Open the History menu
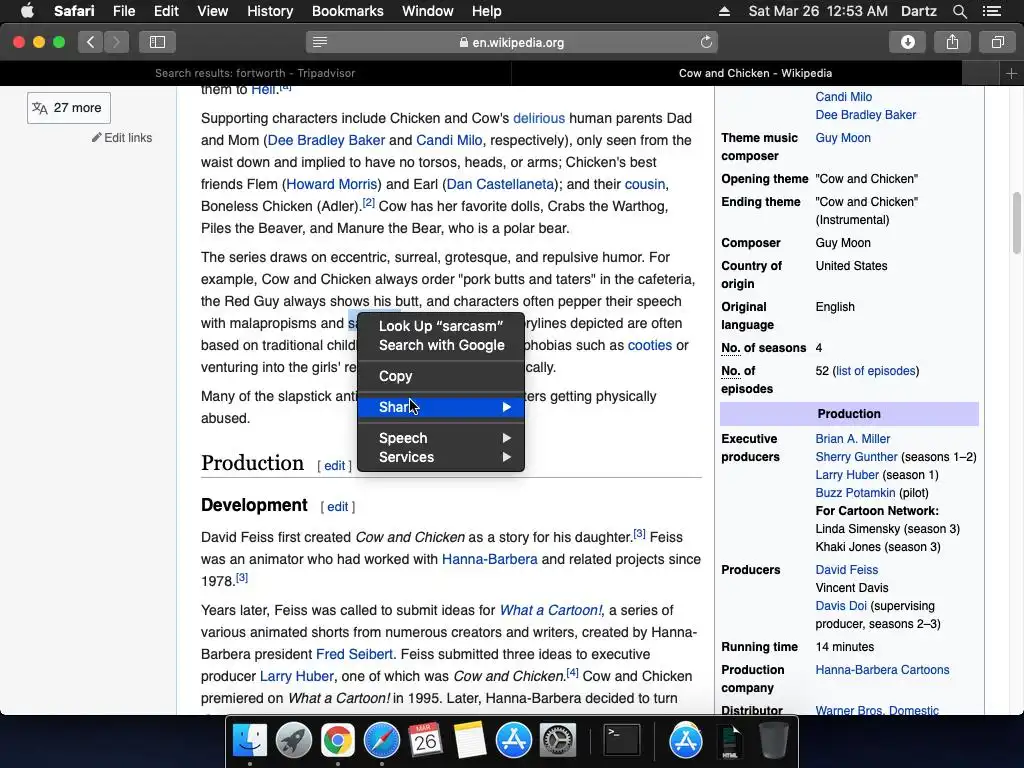 tap(270, 11)
